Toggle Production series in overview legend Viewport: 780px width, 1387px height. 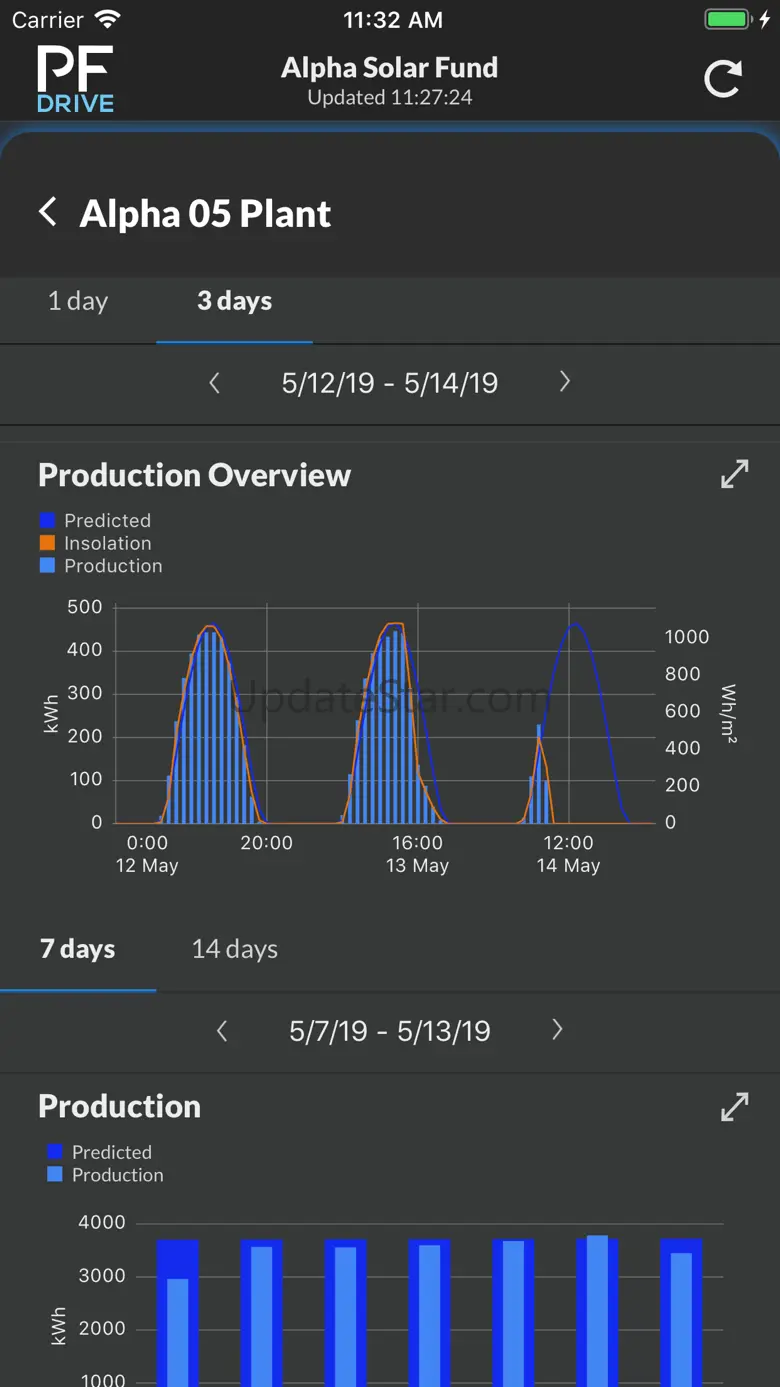point(113,566)
